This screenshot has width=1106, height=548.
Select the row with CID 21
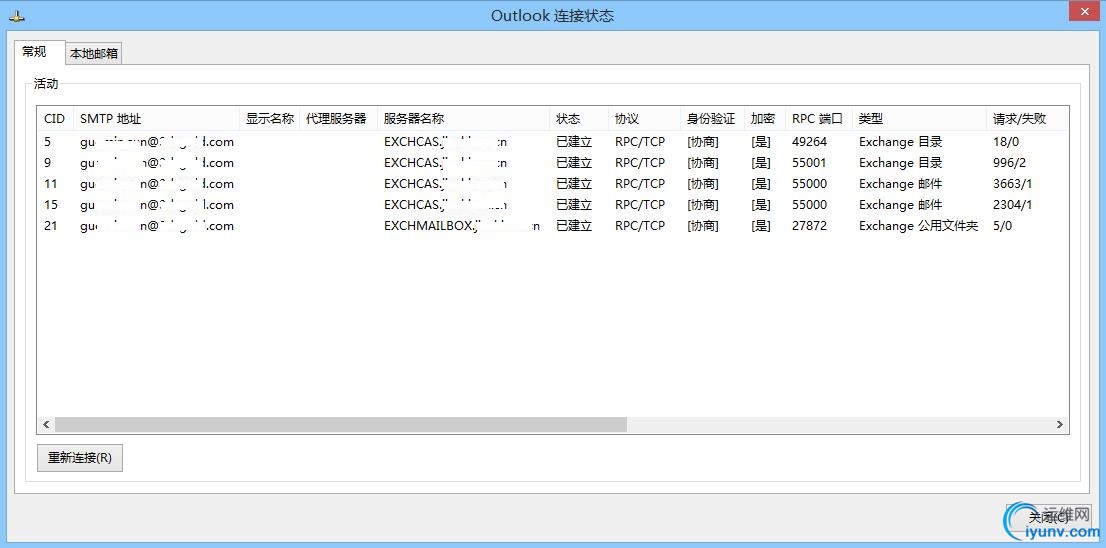click(x=553, y=226)
